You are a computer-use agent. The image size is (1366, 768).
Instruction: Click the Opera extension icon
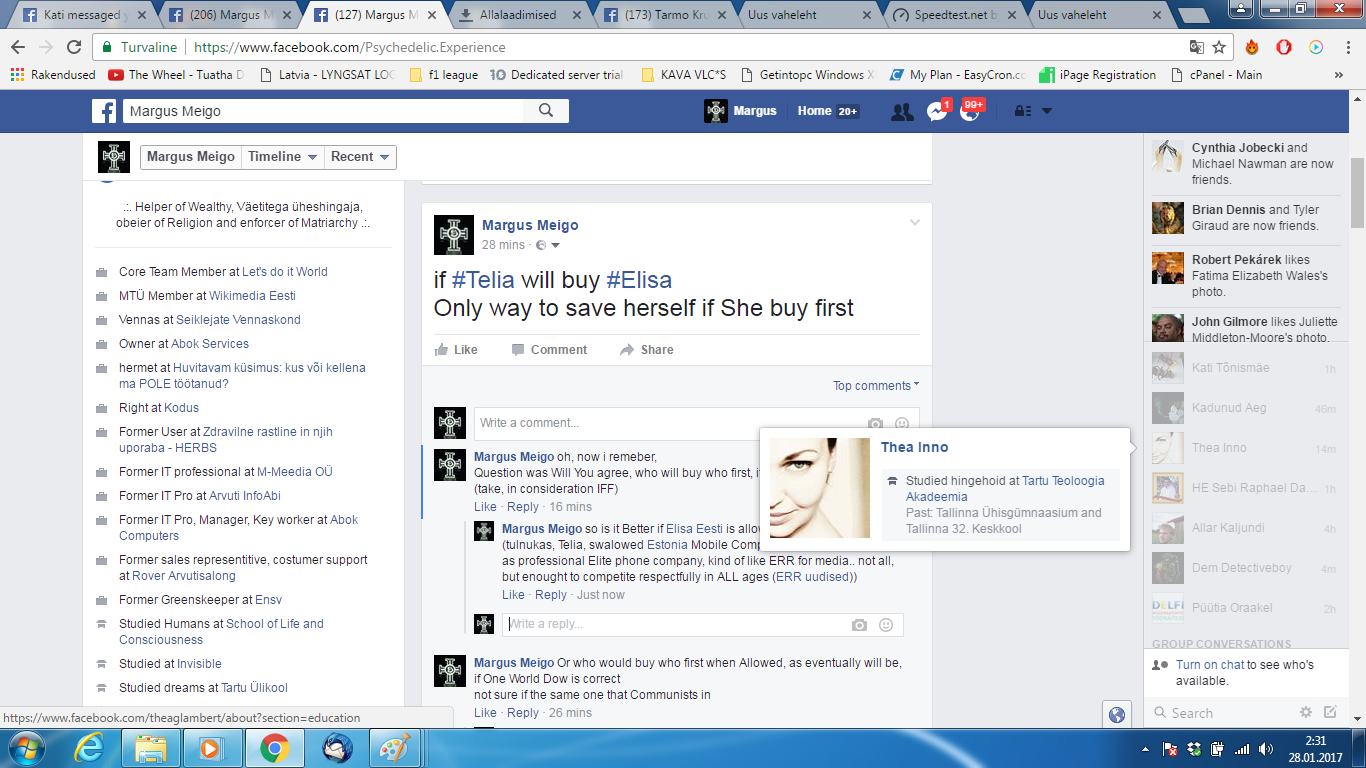1284,47
